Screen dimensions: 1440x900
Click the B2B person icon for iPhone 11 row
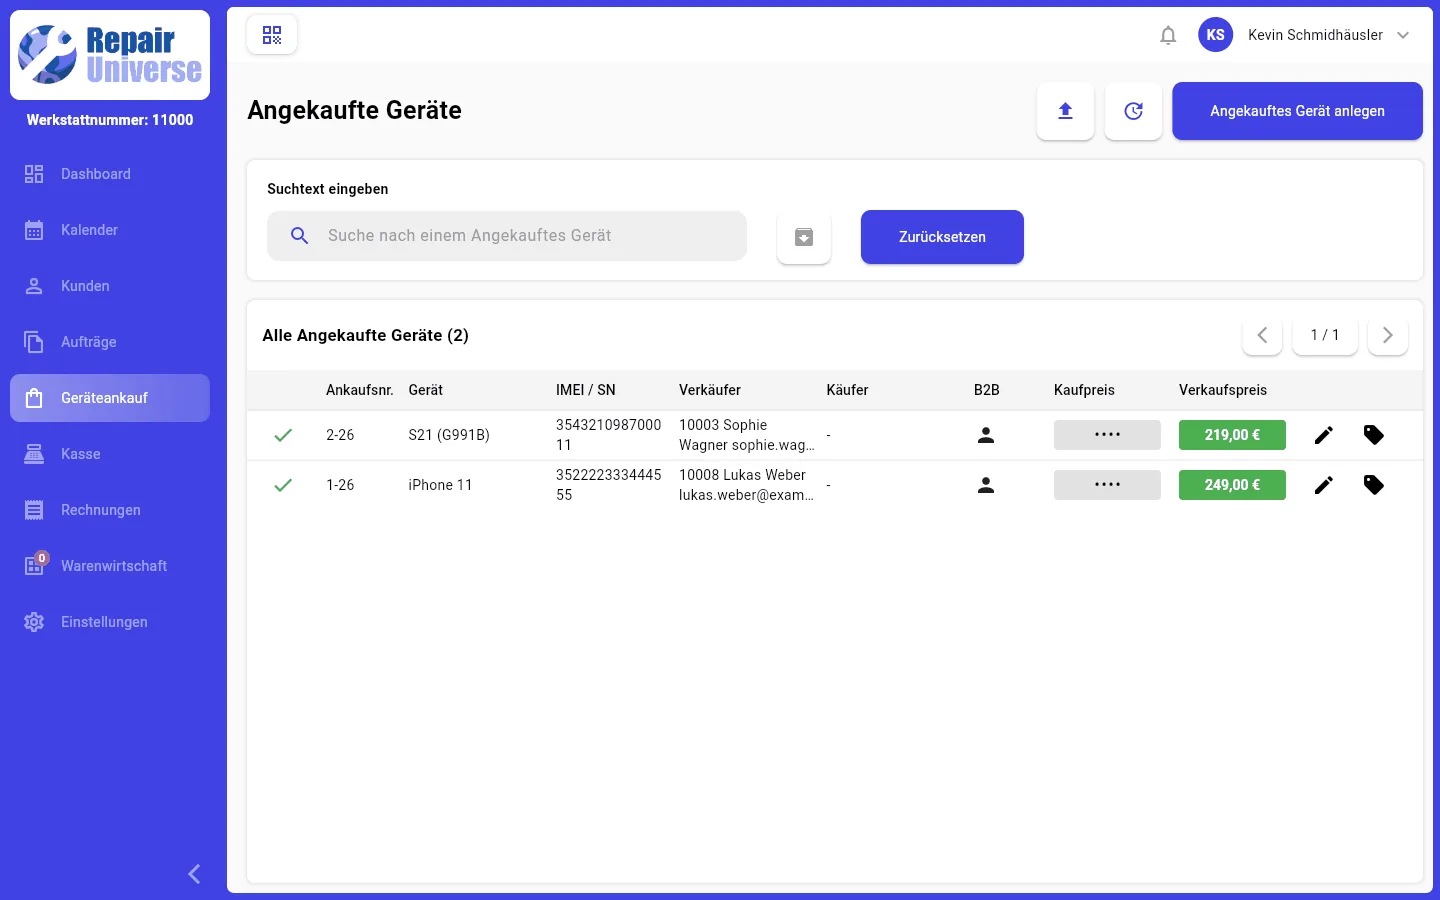(986, 485)
